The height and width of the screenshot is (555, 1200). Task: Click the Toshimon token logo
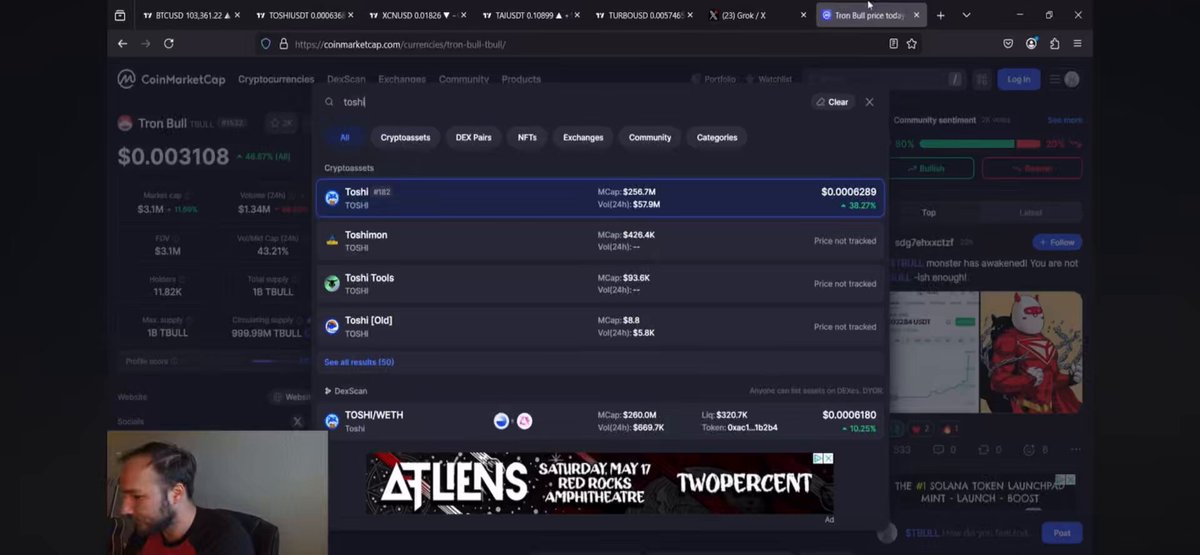(332, 241)
